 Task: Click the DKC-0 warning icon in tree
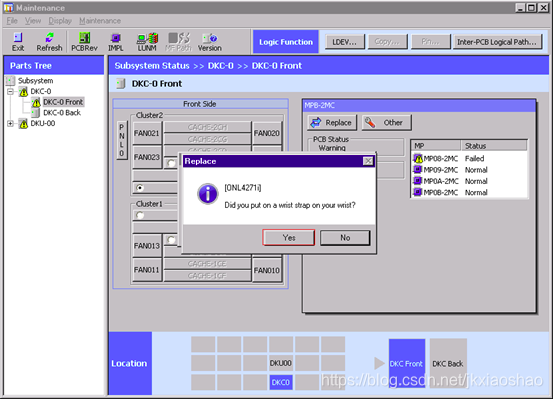pos(24,92)
